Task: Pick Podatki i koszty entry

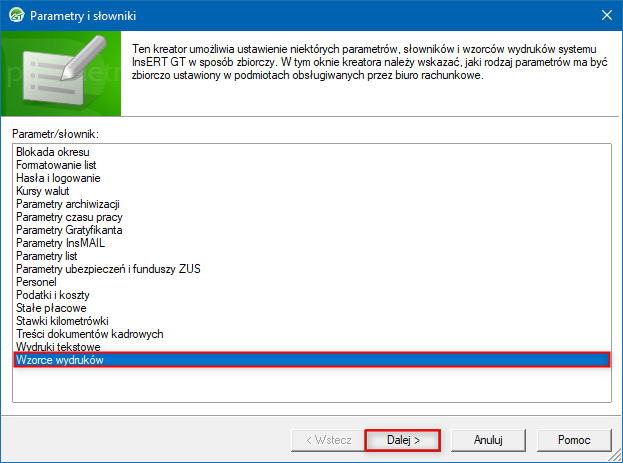Action: click(312, 295)
